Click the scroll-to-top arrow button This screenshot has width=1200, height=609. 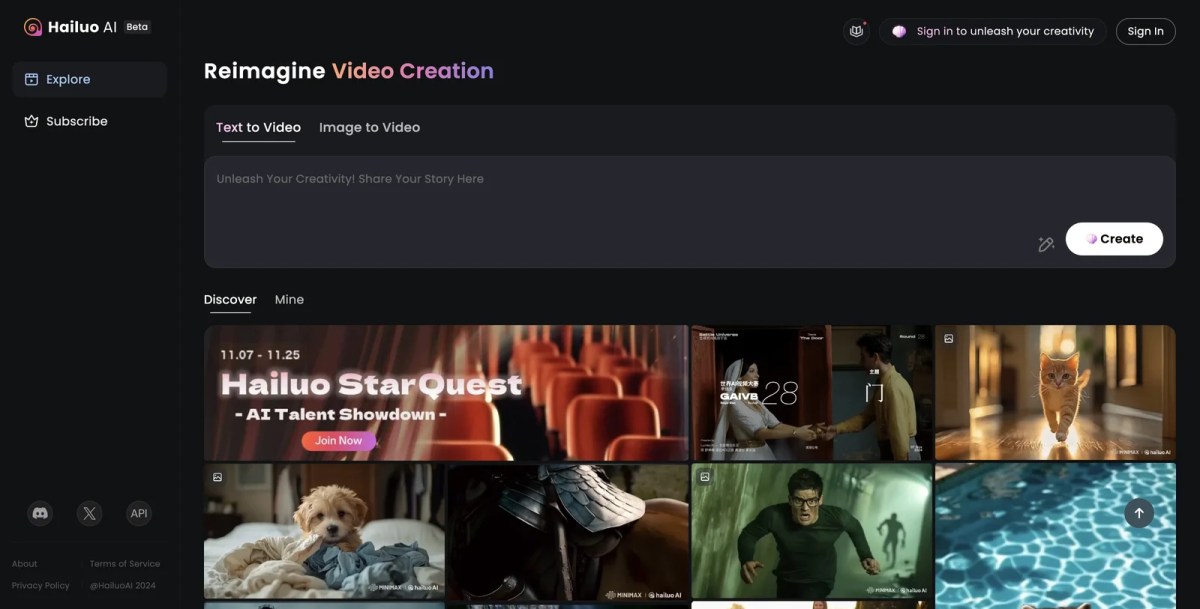point(1138,513)
